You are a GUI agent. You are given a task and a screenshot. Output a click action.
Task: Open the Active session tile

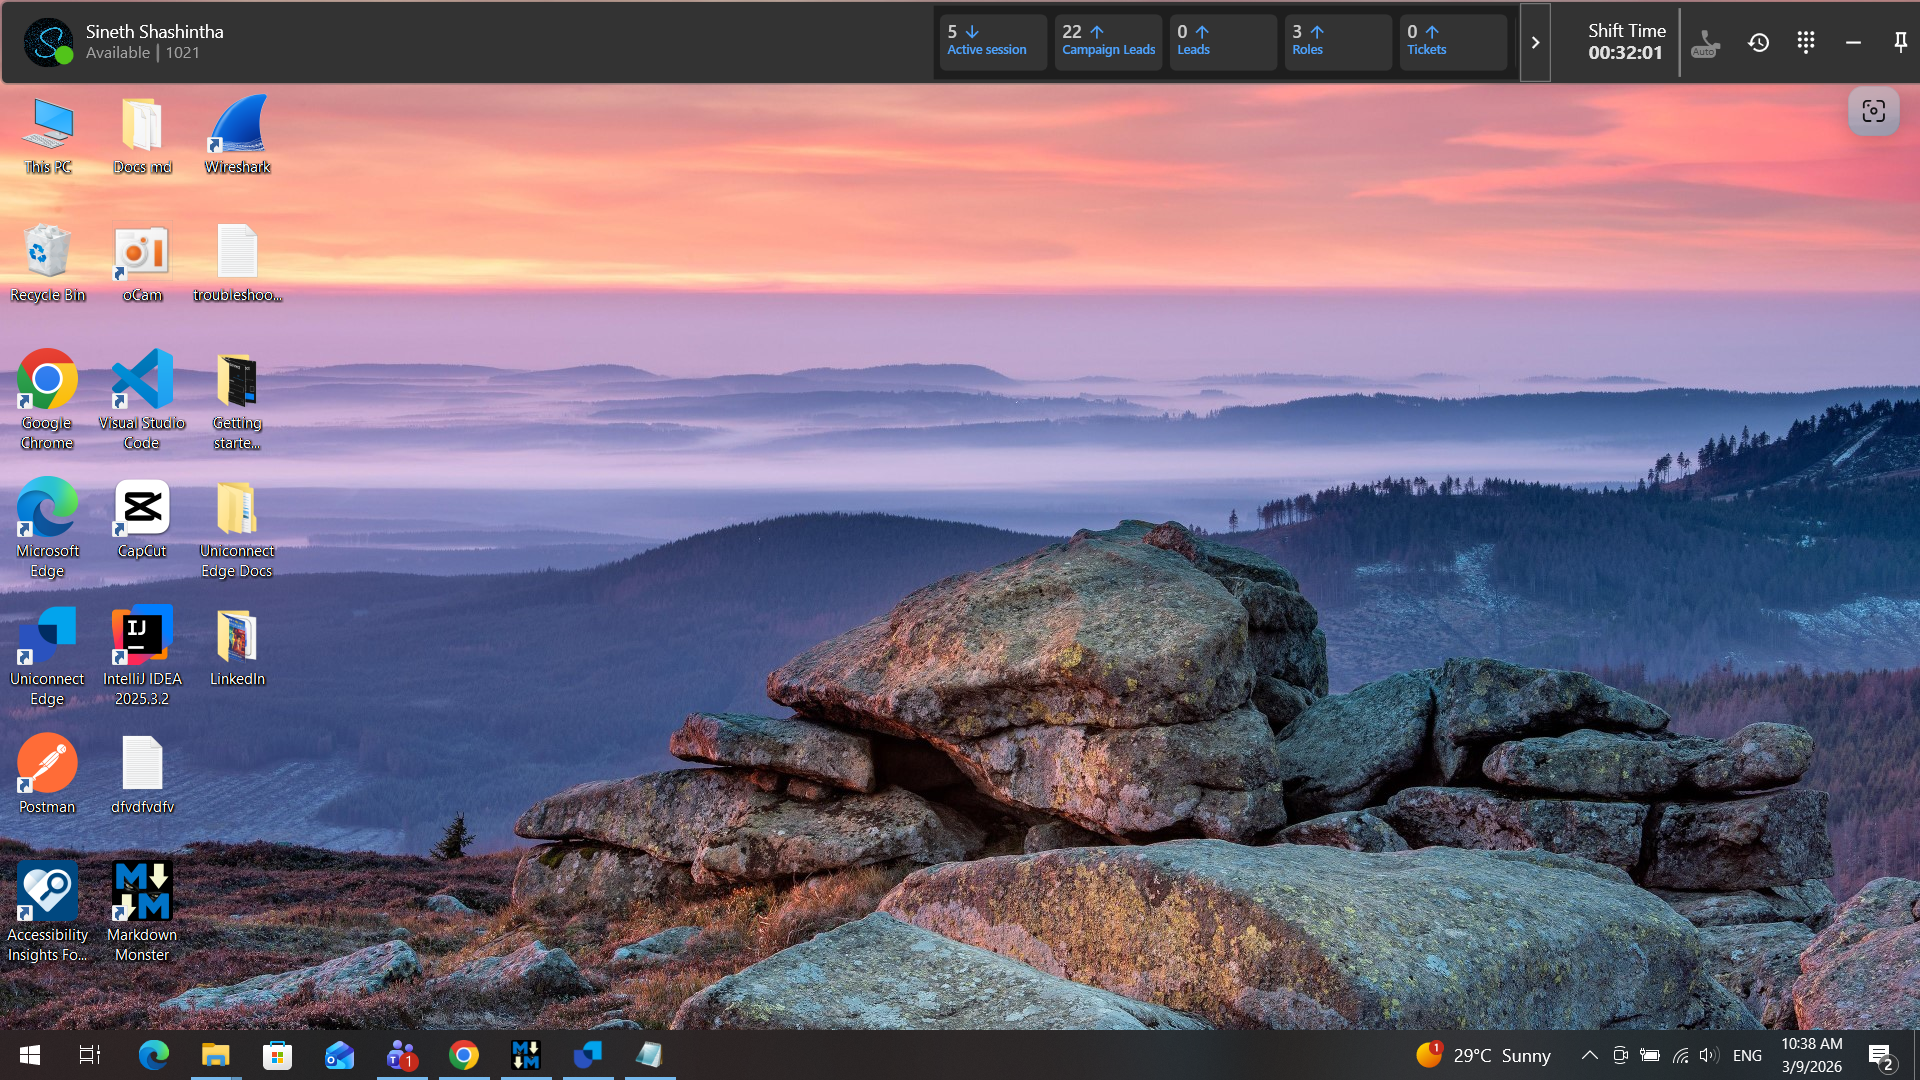pyautogui.click(x=991, y=41)
